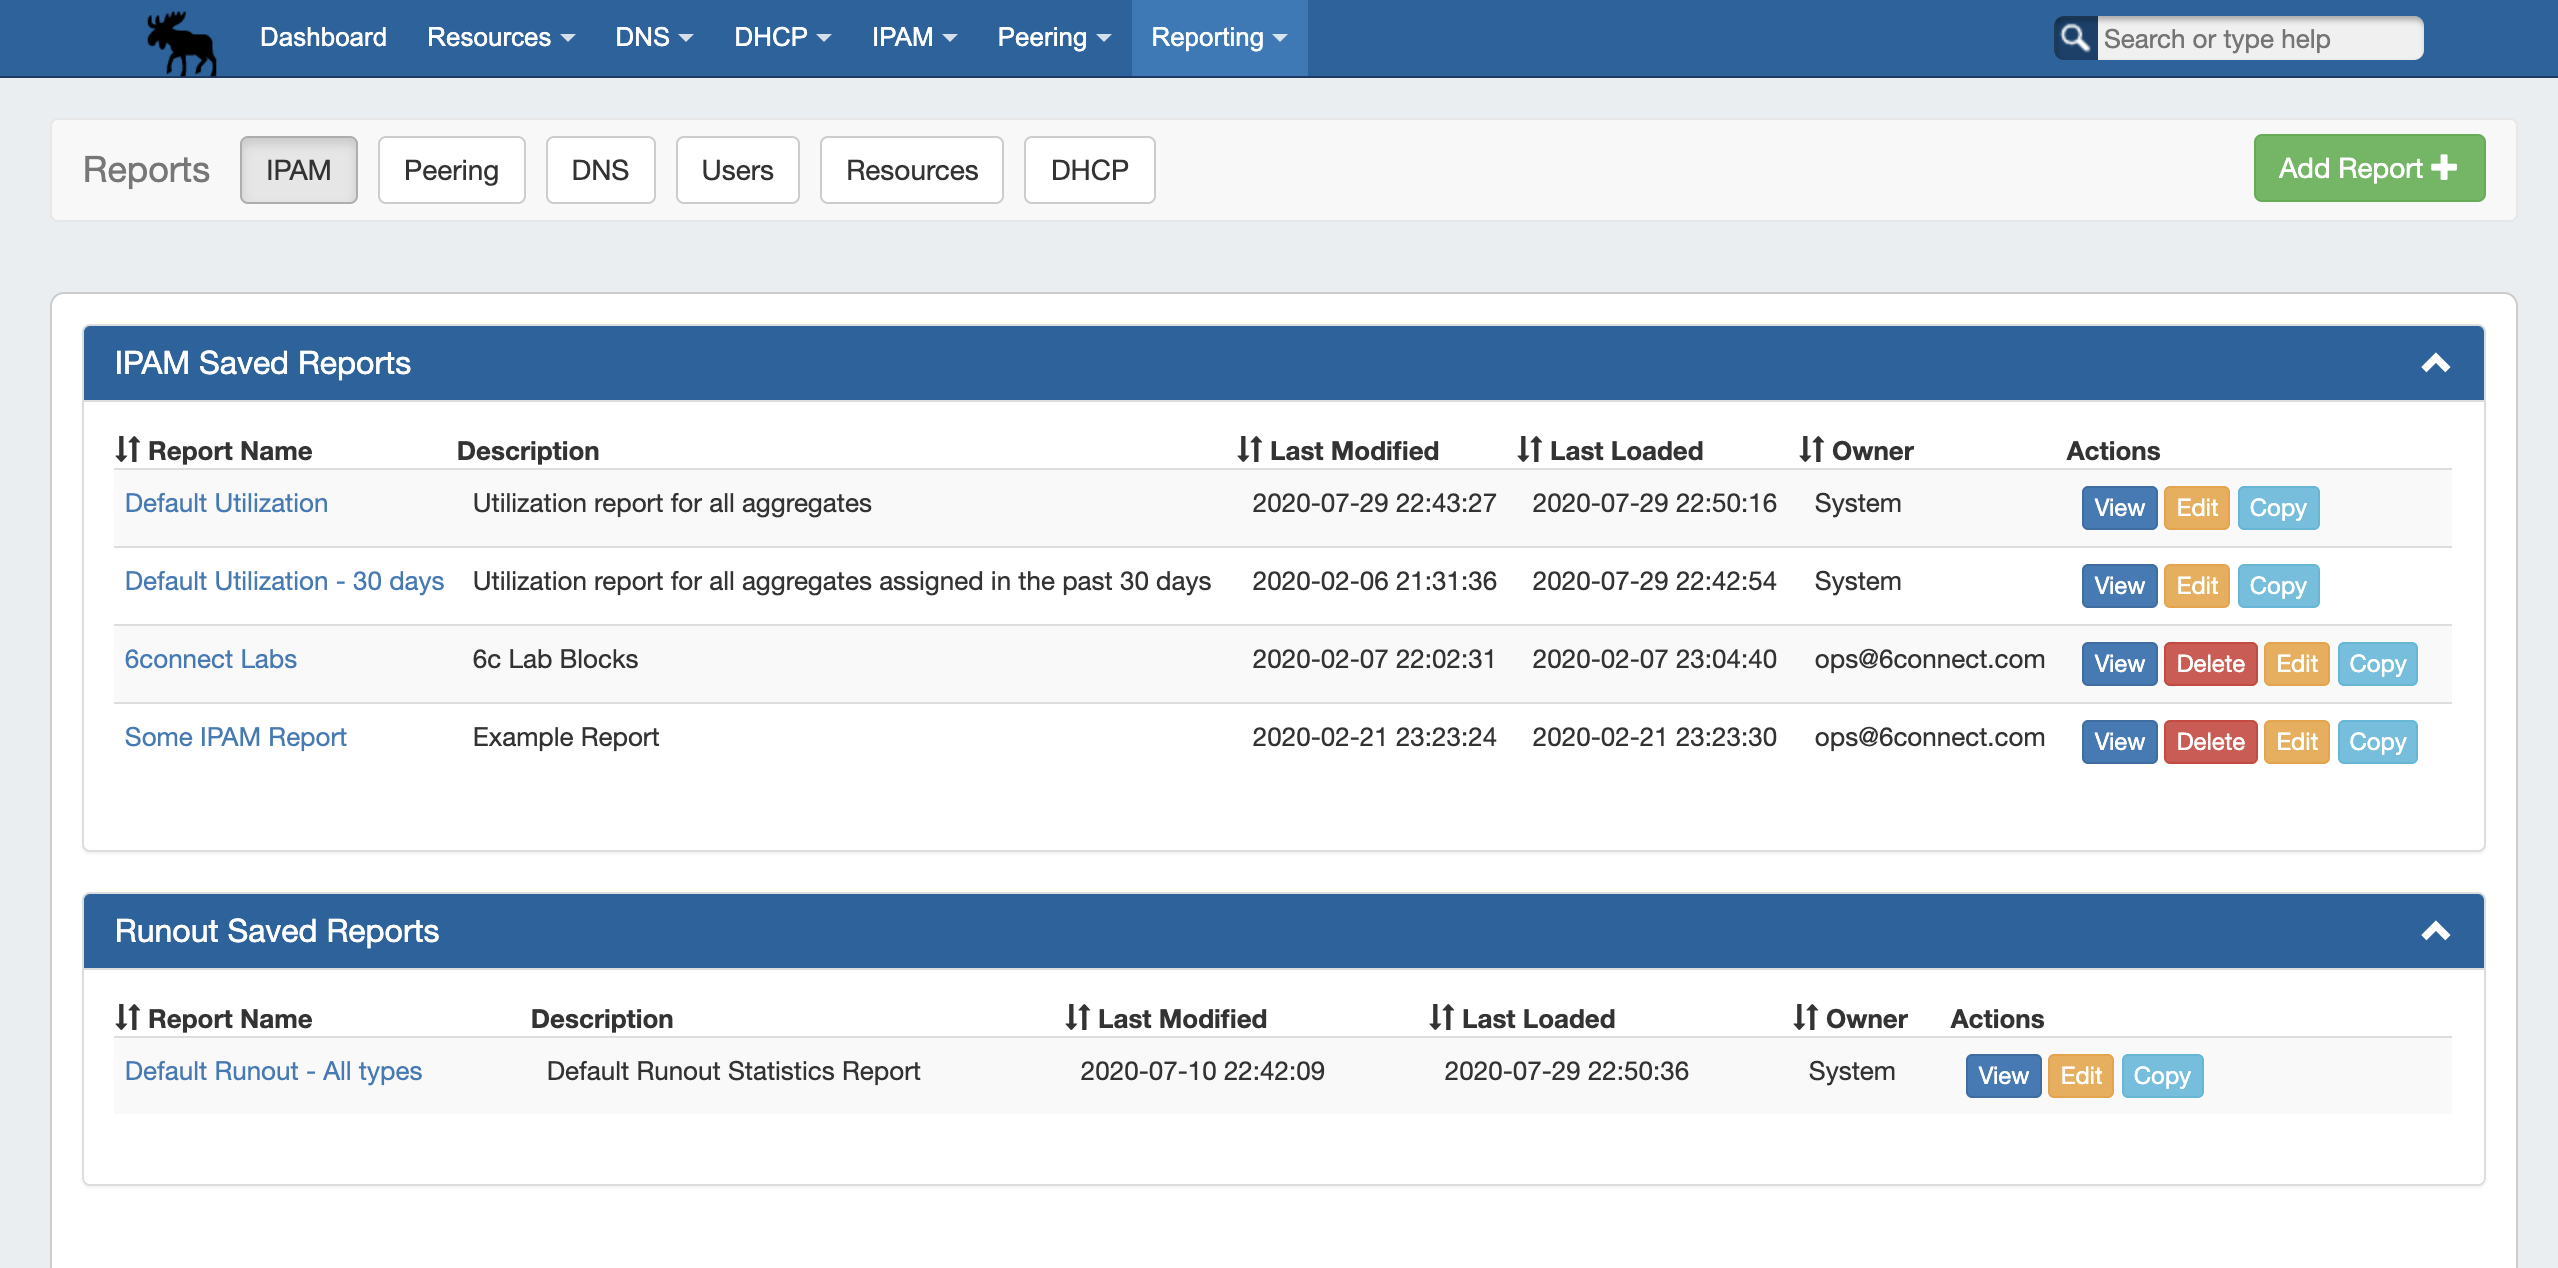Viewport: 2558px width, 1268px height.
Task: Open the Resources dropdown in navbar
Action: (500, 37)
